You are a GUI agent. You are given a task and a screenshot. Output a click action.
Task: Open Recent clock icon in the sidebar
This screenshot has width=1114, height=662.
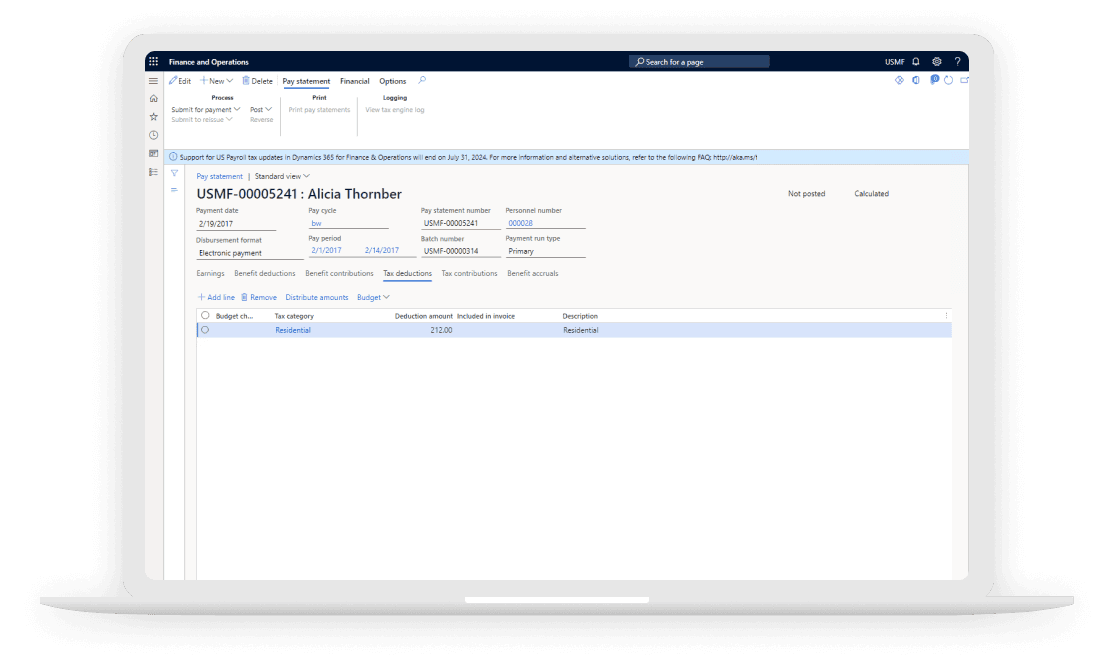153,135
